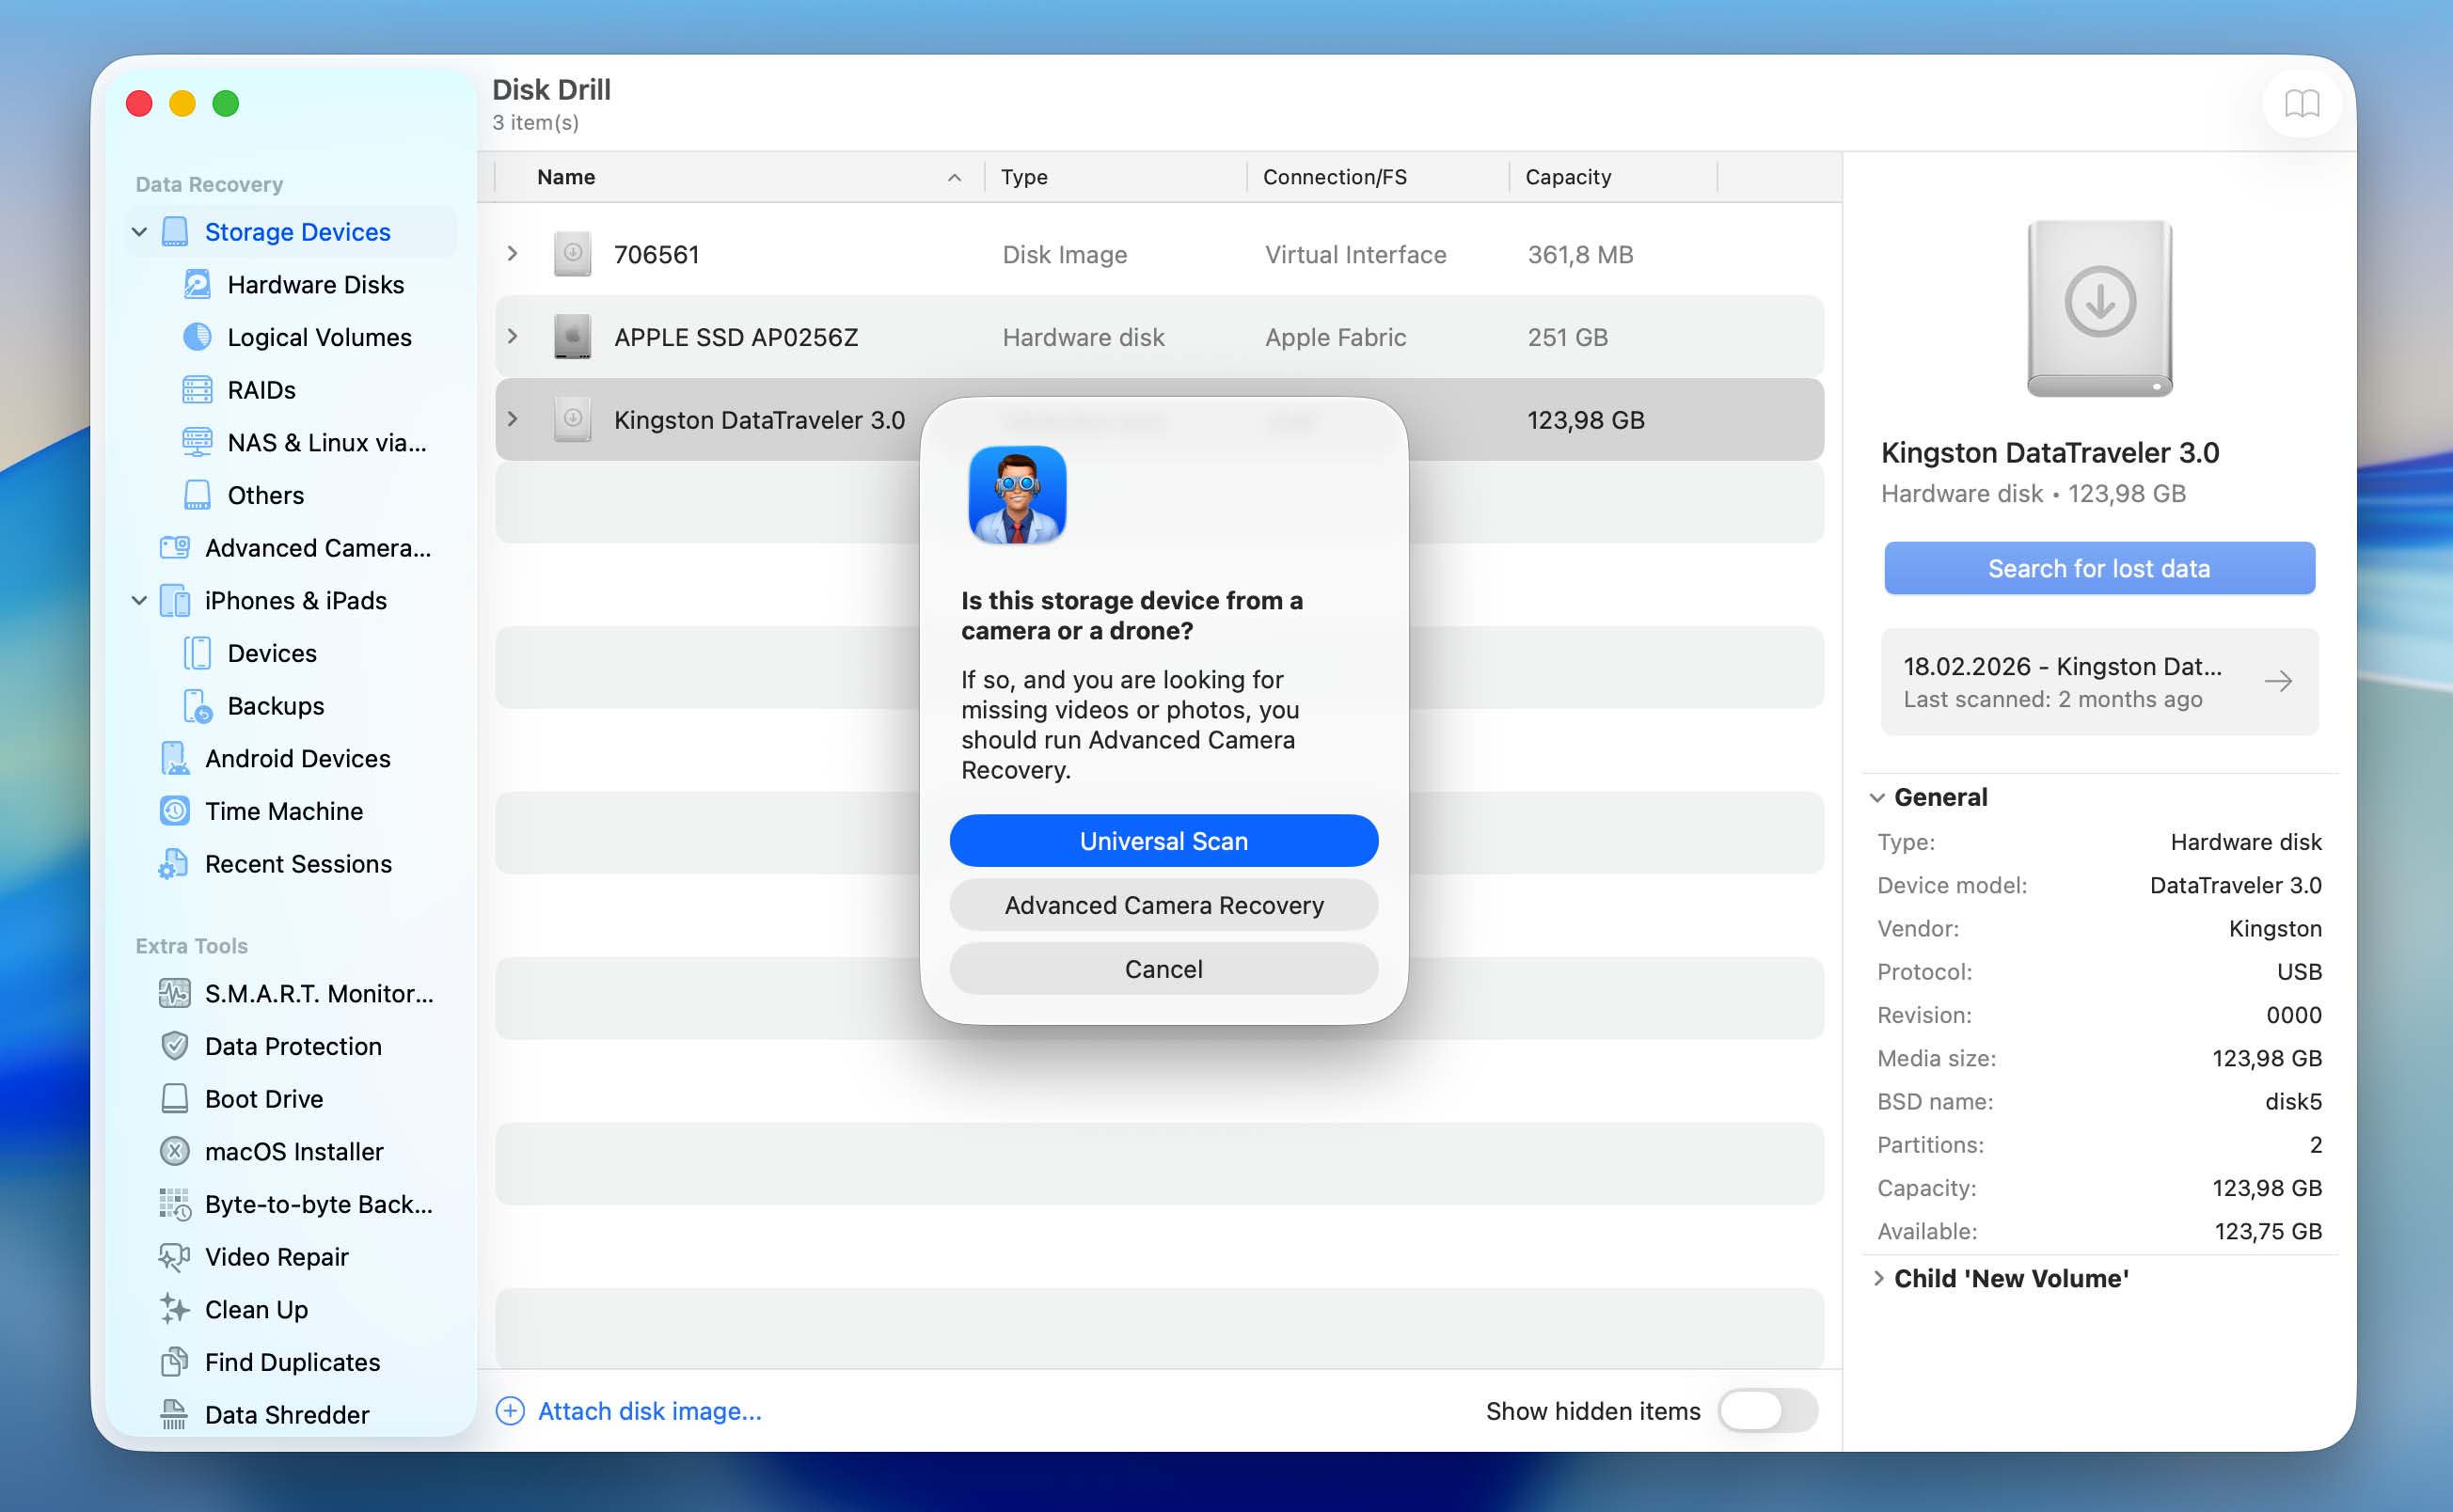The image size is (2453, 1512).
Task: Select Android Devices icon
Action: (175, 759)
